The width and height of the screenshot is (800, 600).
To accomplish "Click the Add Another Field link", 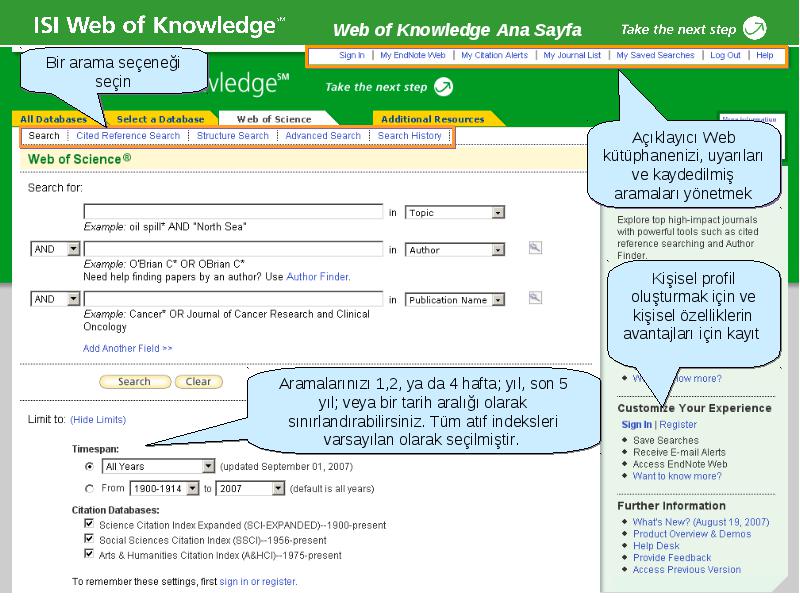I will (x=128, y=348).
